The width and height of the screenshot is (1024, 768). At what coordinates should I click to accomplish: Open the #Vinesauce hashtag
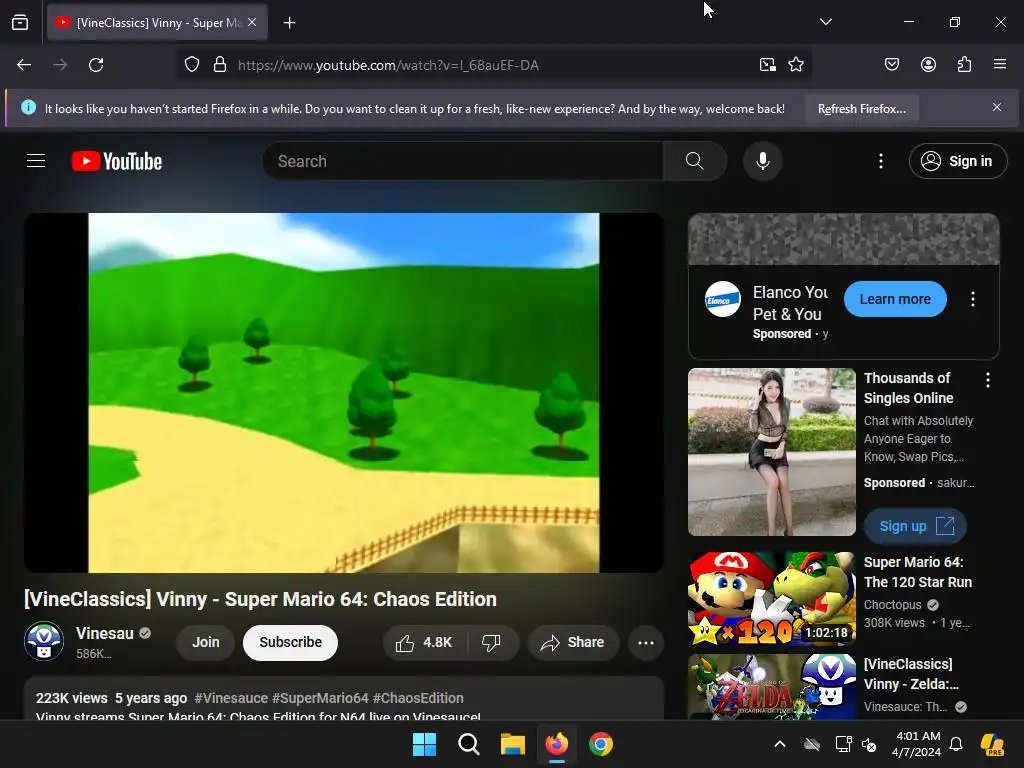coord(231,697)
